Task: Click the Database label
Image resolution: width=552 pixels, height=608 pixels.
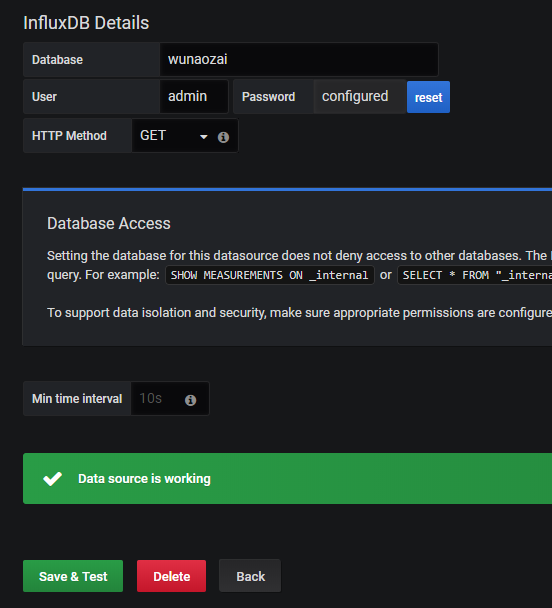Action: [x=57, y=60]
